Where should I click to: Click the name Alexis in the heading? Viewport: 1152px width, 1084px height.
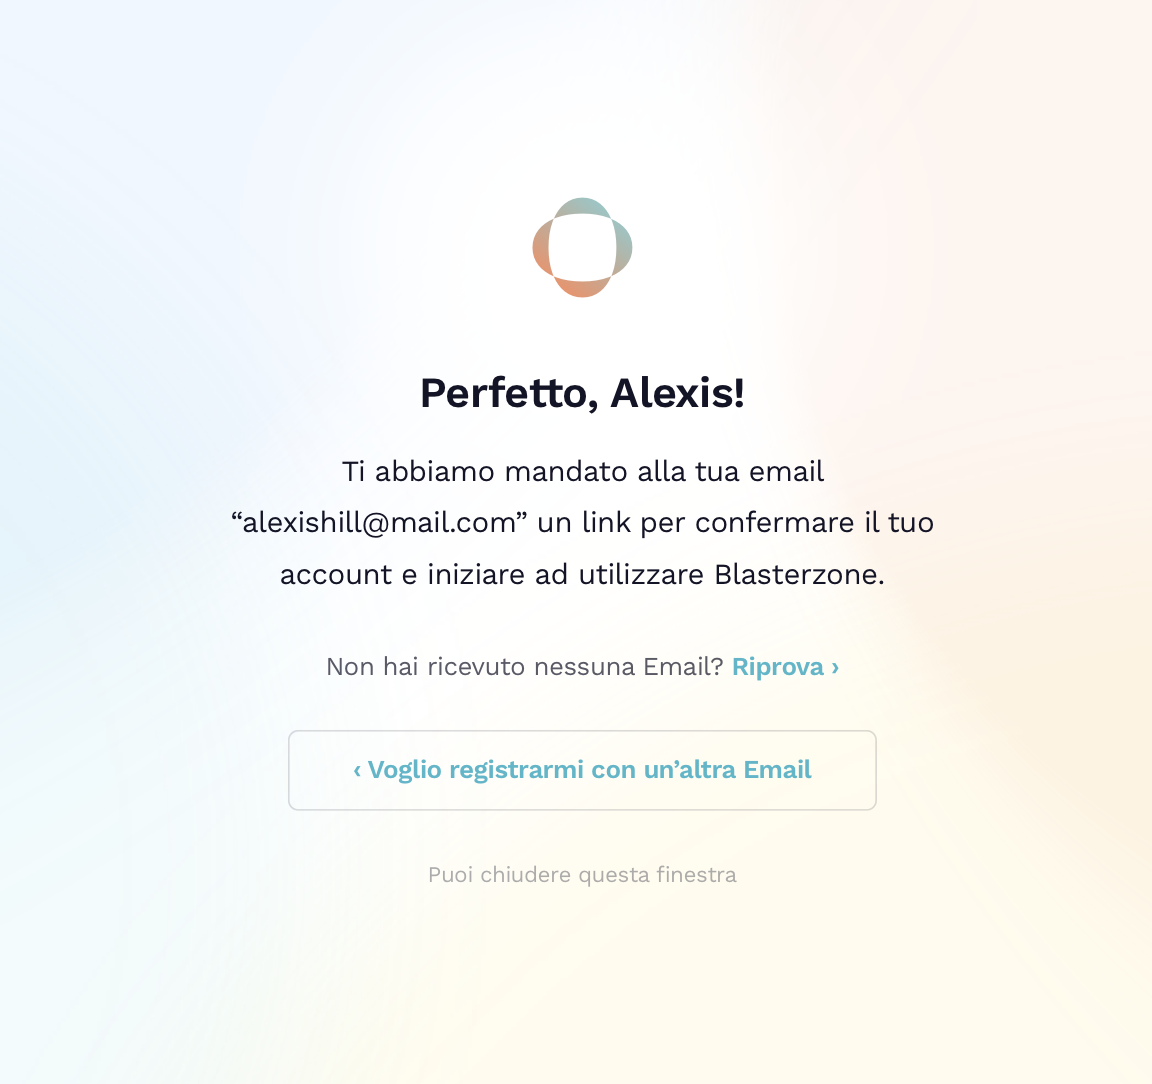[677, 393]
